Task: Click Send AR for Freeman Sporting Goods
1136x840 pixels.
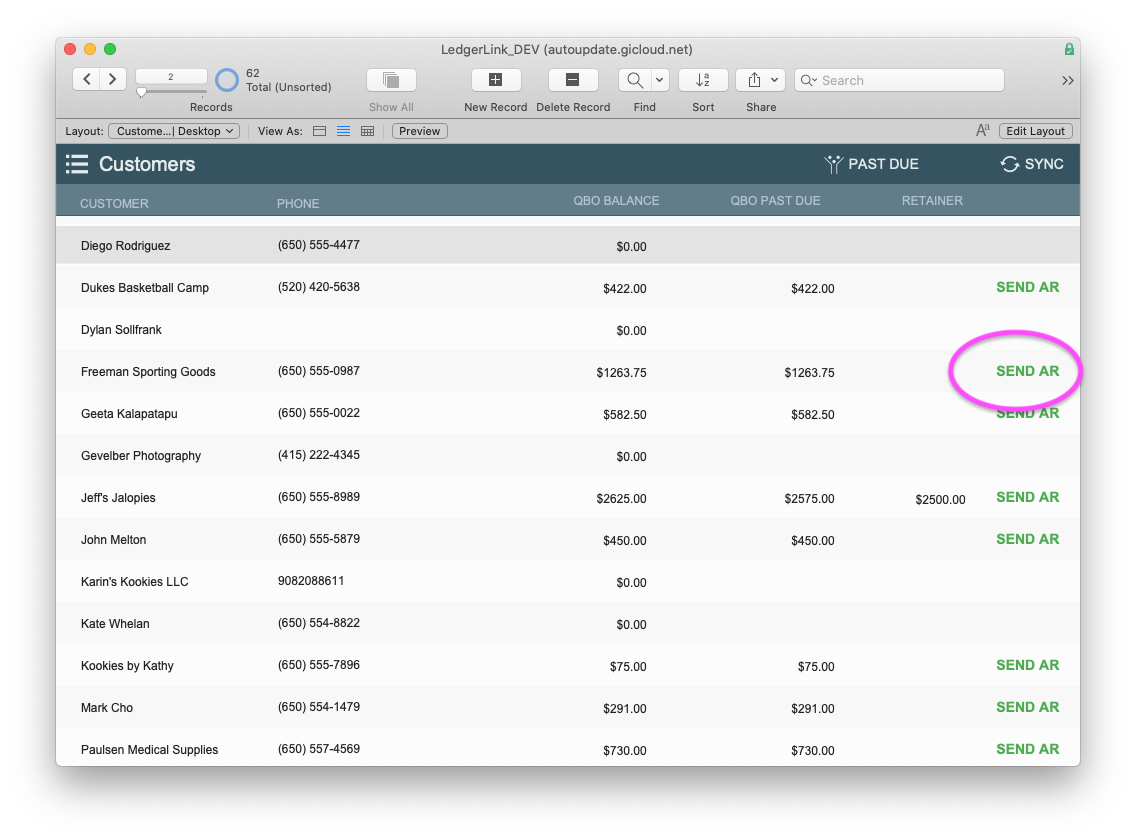Action: pyautogui.click(x=1027, y=371)
